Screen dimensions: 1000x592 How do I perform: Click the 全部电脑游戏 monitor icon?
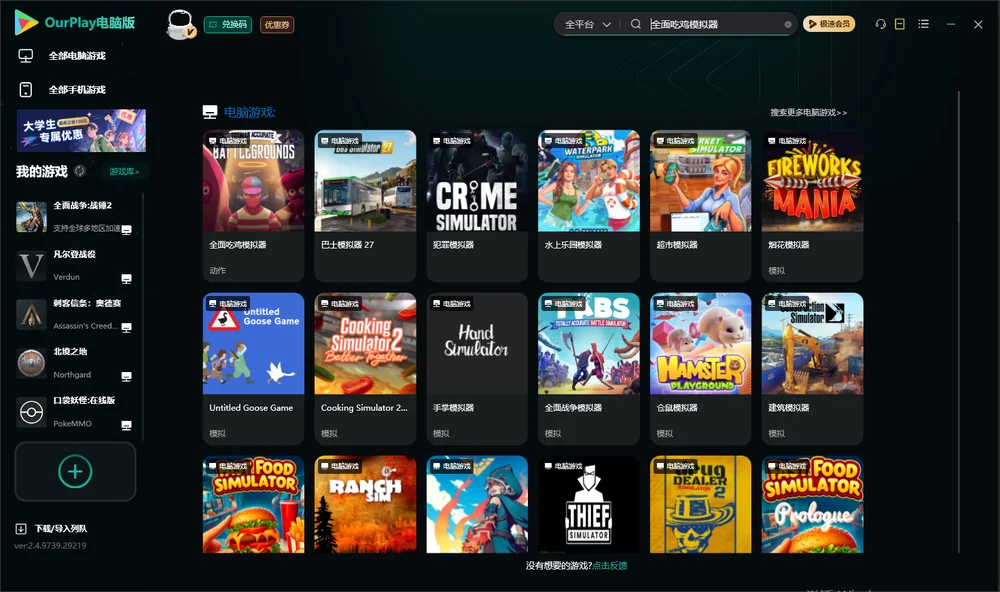click(x=26, y=56)
